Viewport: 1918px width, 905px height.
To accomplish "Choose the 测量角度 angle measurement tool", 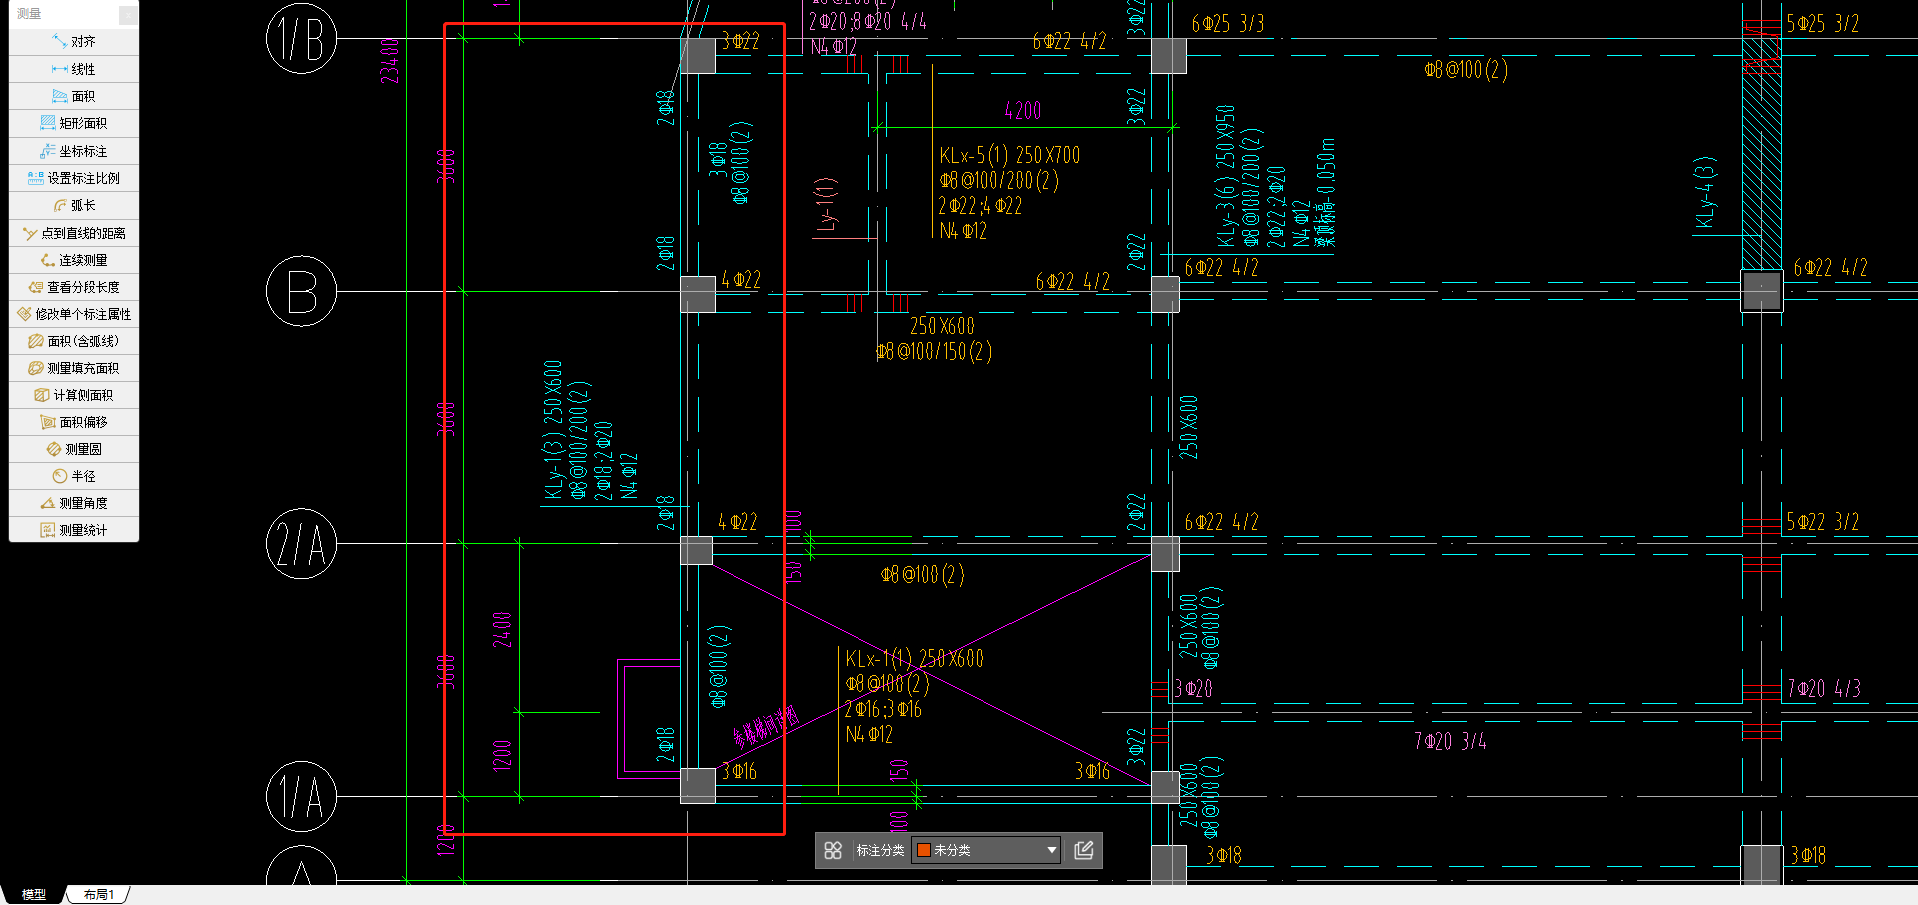I will [x=74, y=503].
